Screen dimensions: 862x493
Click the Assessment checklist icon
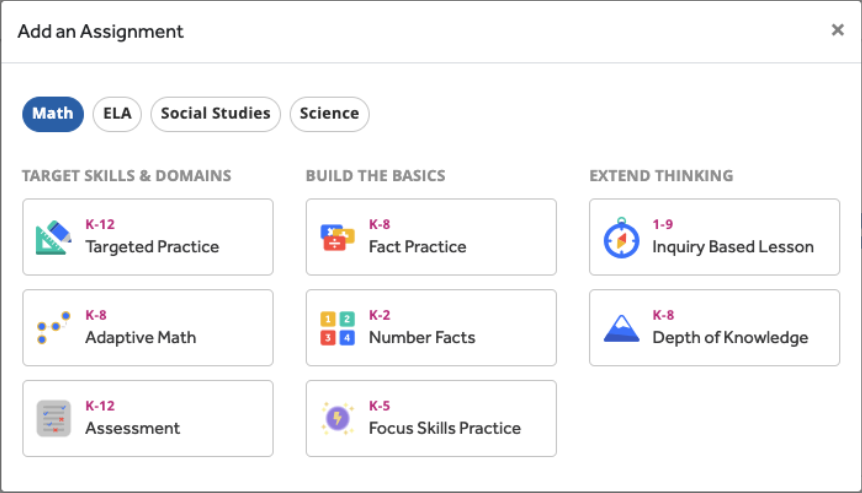click(x=53, y=418)
